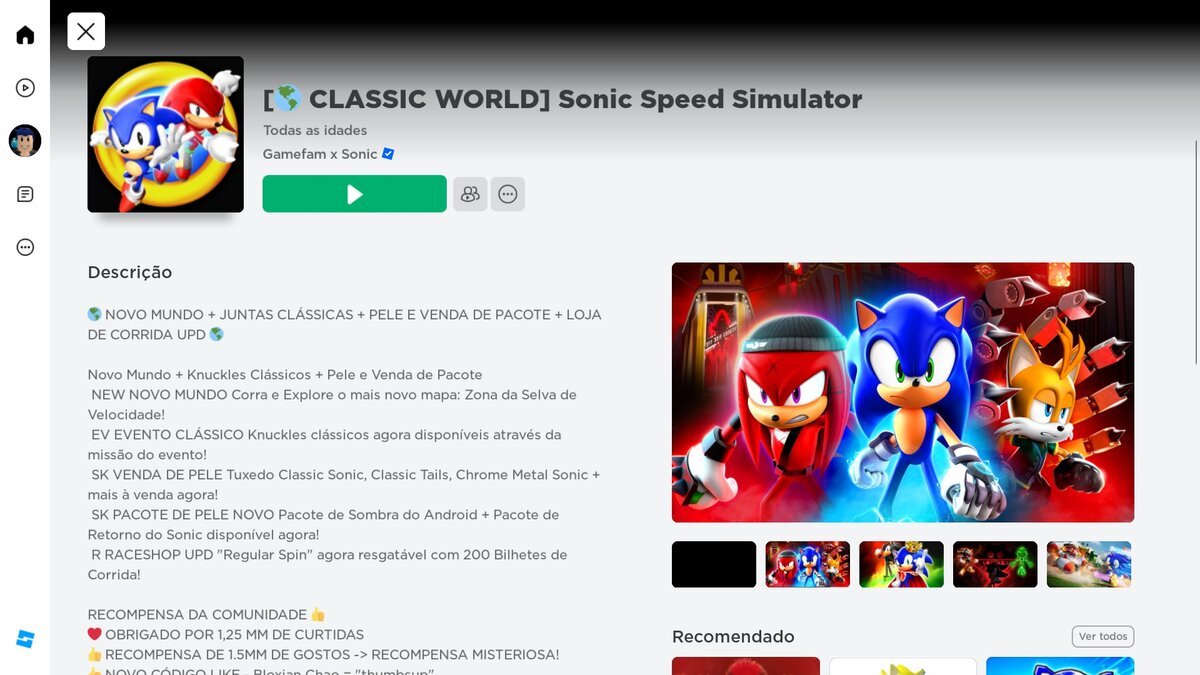Click the Ver todos button
1200x675 pixels.
point(1103,637)
